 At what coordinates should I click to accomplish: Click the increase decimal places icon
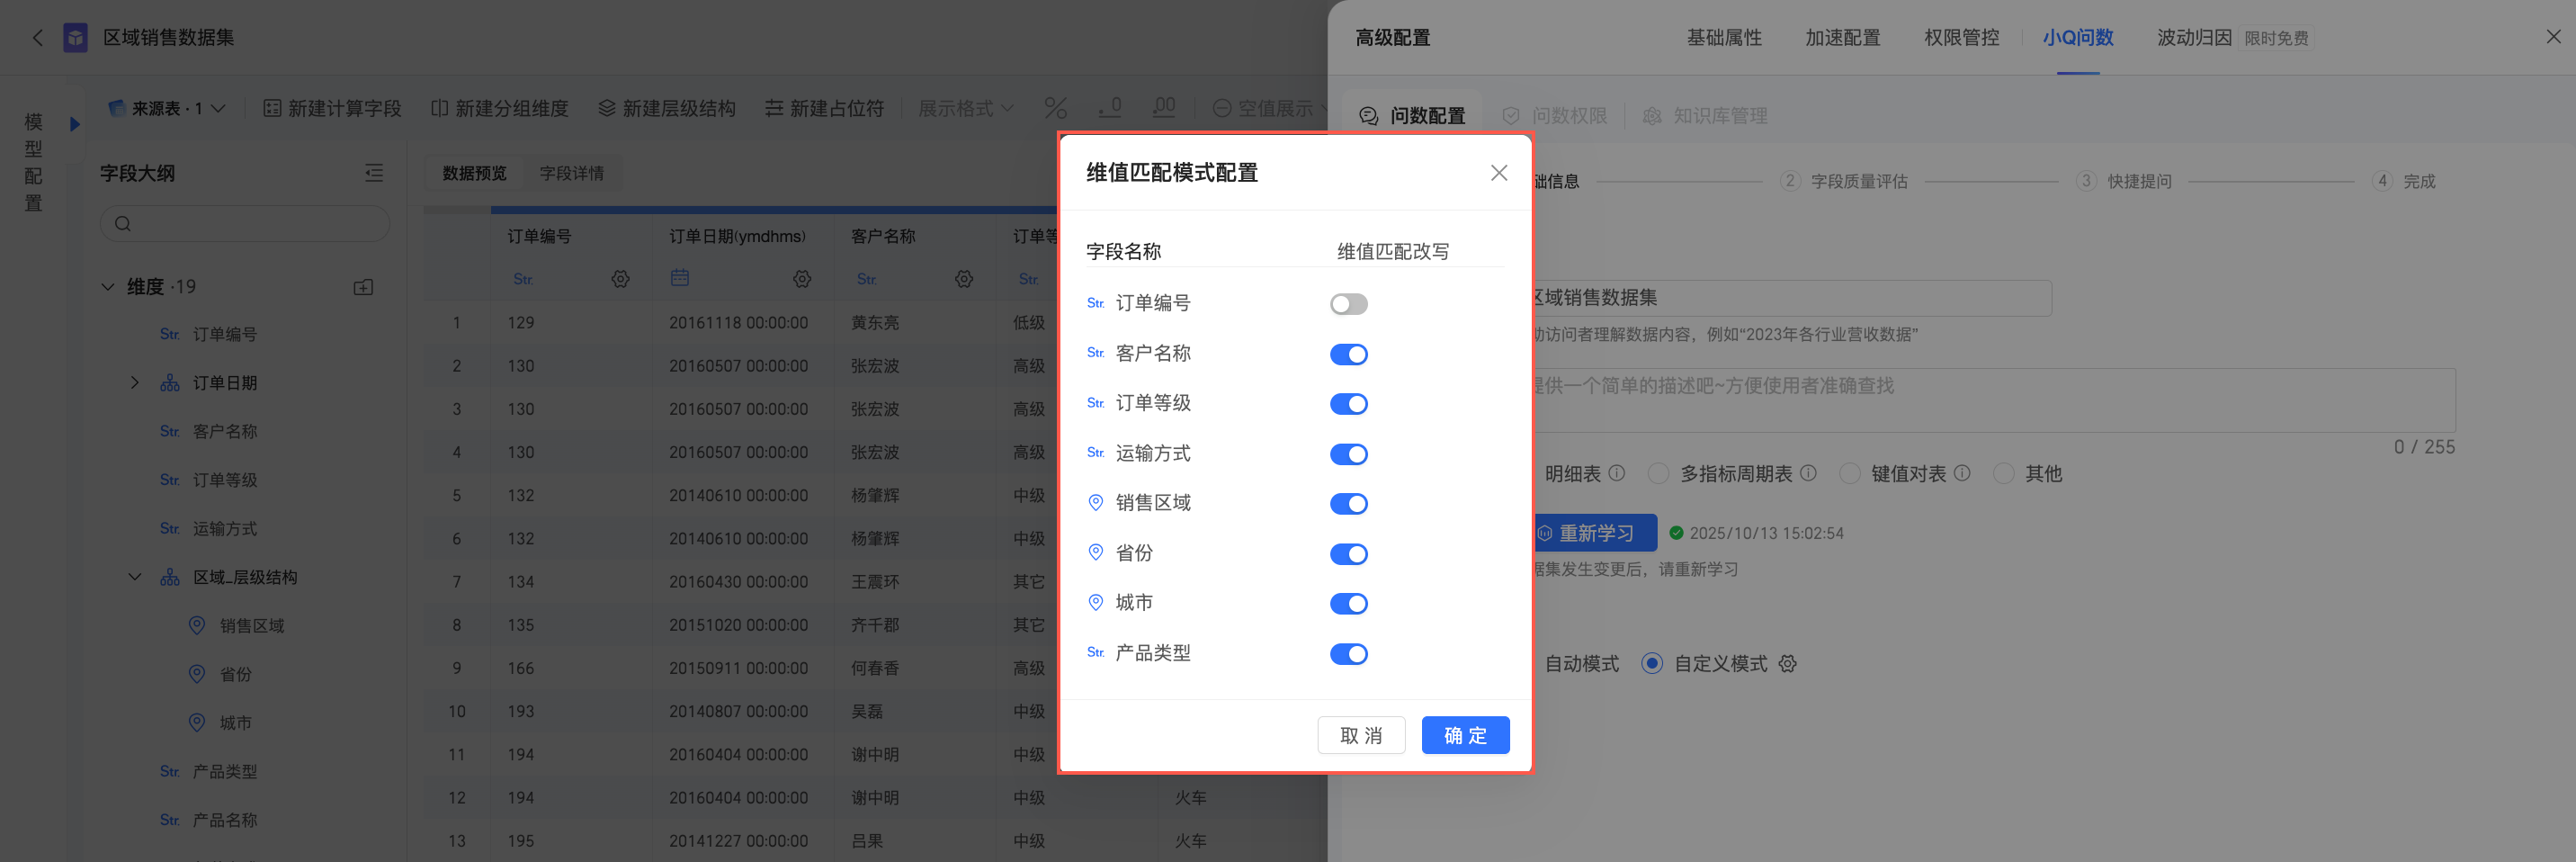[1164, 108]
